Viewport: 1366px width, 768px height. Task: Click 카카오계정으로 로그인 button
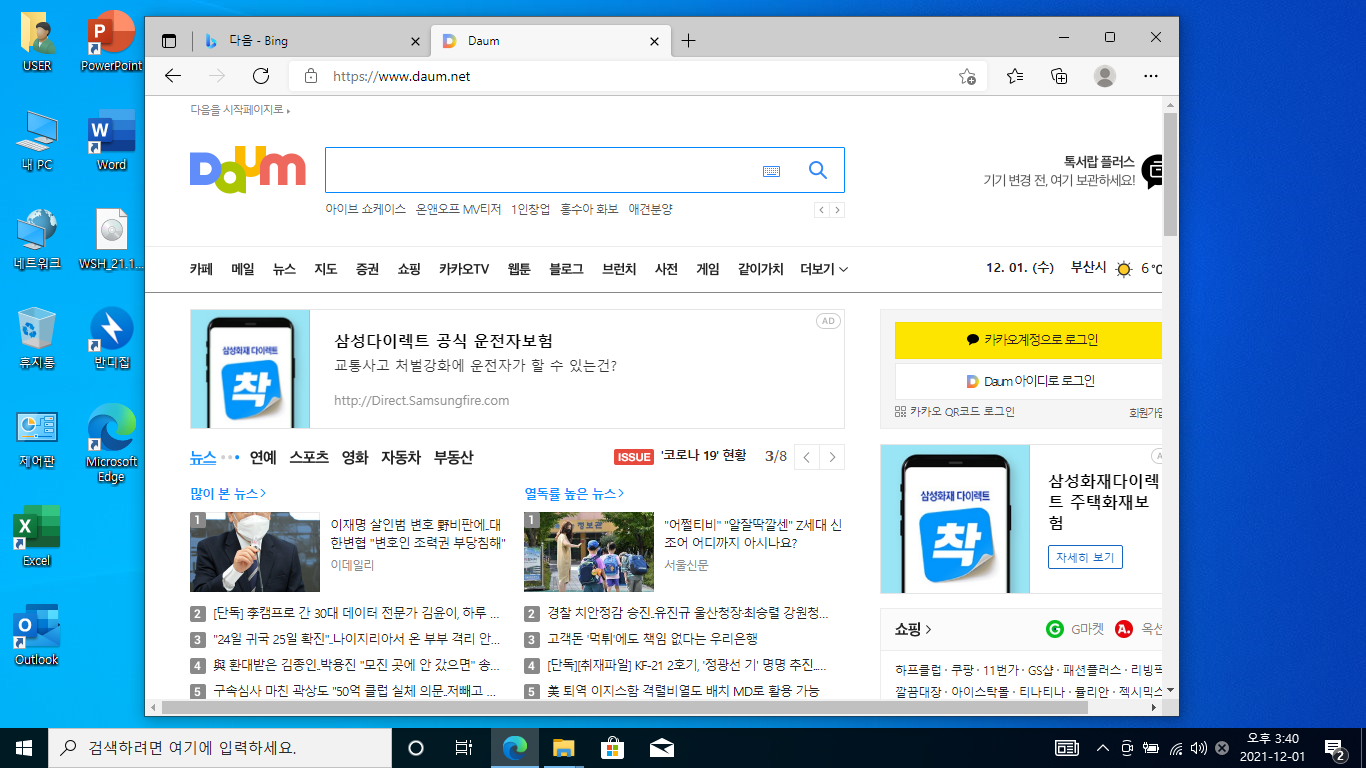(1028, 340)
